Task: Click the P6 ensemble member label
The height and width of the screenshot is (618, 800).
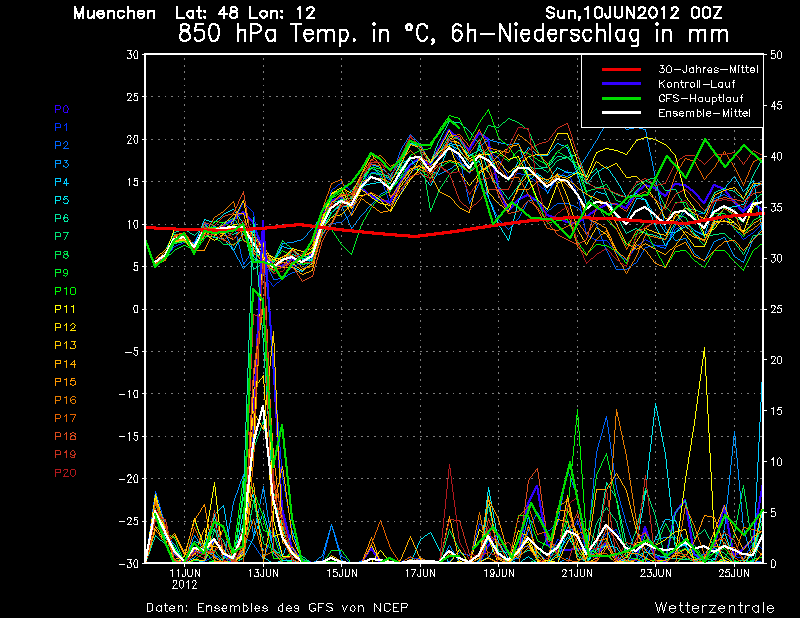Action: coord(62,218)
